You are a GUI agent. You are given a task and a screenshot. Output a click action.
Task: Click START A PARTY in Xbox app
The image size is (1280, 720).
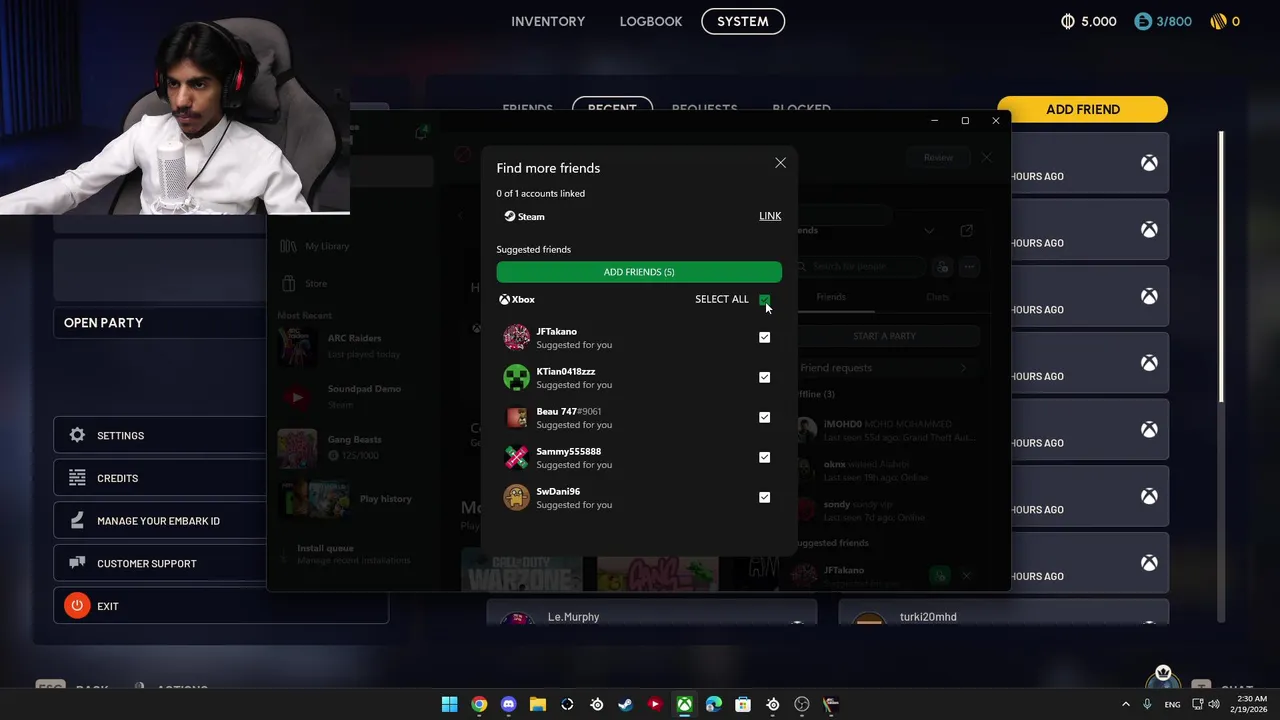884,336
